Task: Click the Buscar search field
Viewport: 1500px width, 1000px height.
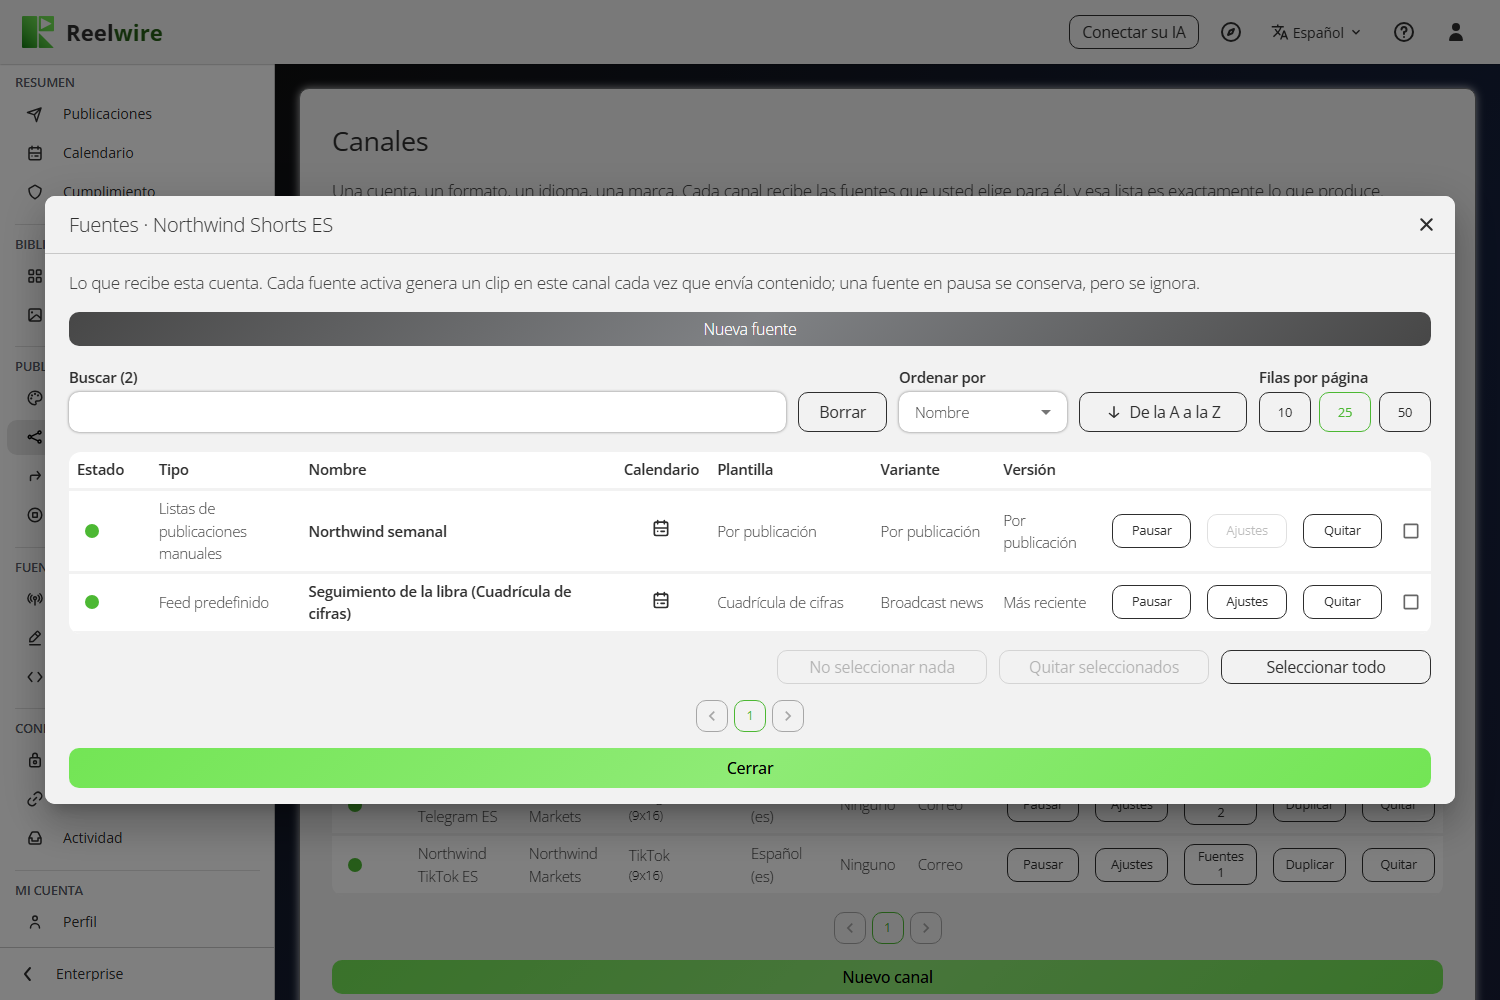Action: tap(428, 412)
